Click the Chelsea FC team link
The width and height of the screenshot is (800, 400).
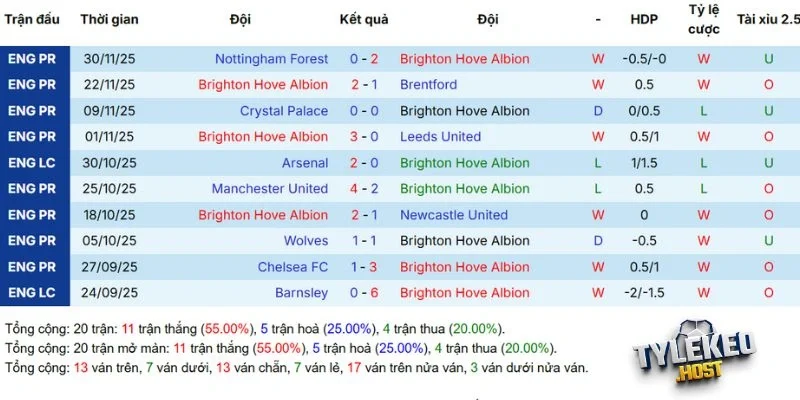point(293,267)
